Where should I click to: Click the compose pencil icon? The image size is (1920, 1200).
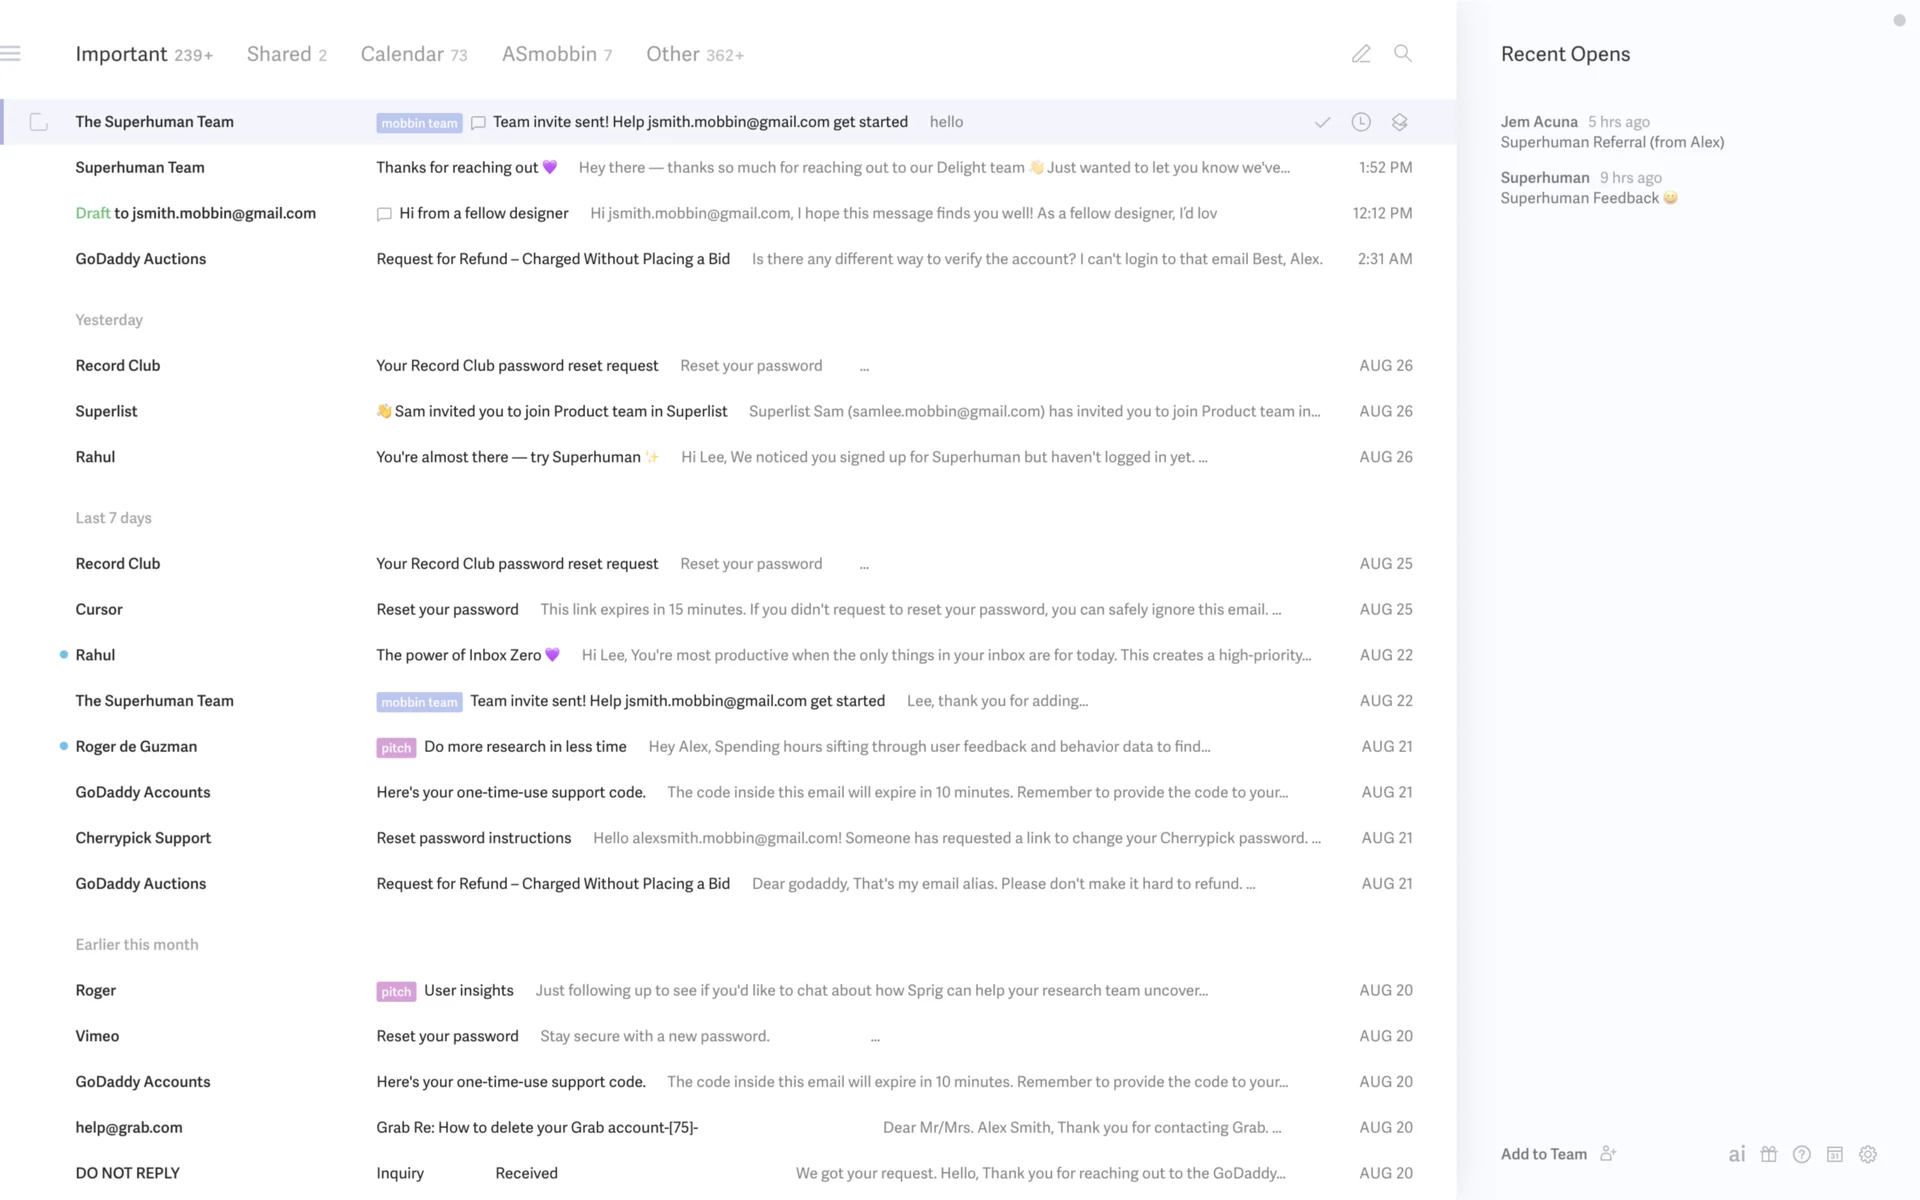point(1360,54)
